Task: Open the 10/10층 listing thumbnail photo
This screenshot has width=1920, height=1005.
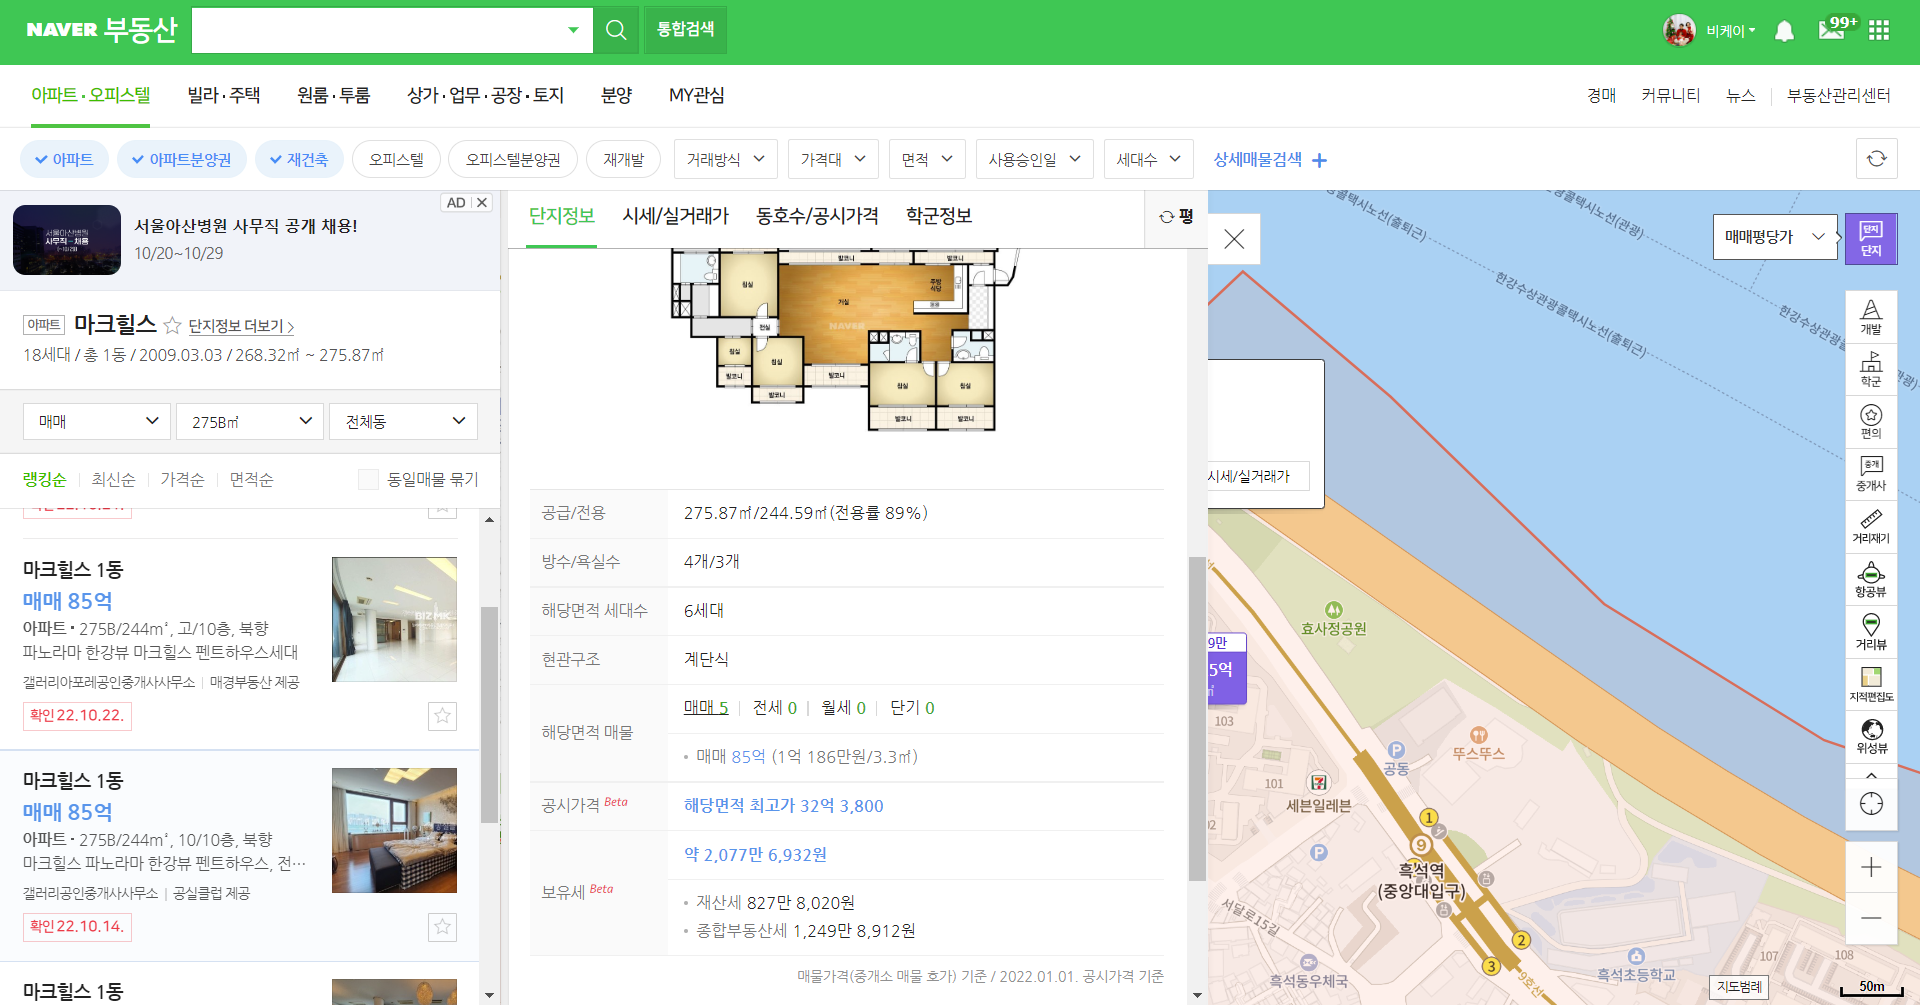Action: click(x=394, y=830)
